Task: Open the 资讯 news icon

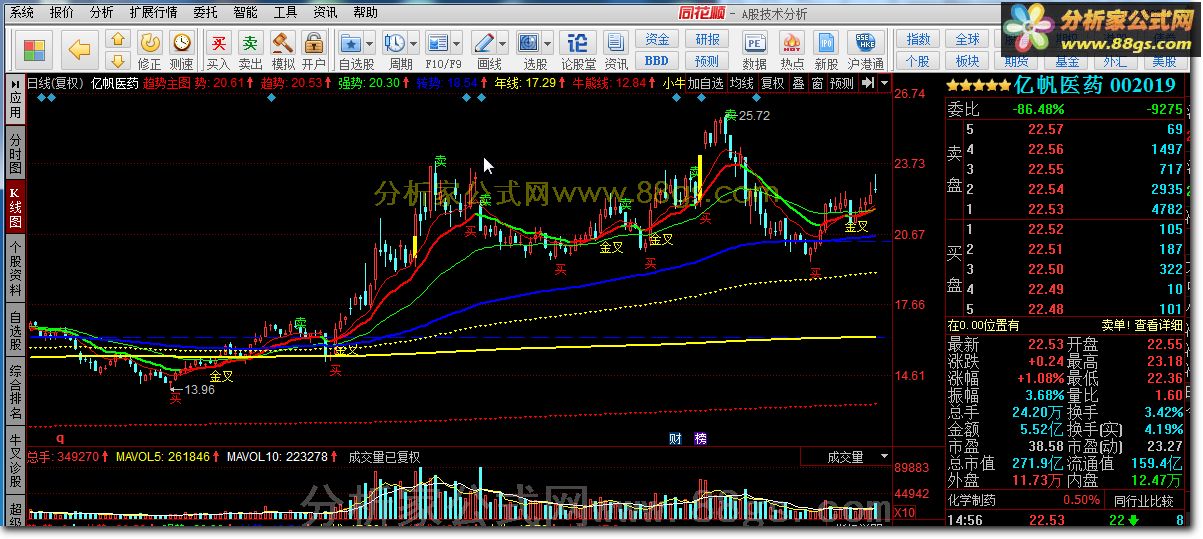Action: (x=616, y=50)
